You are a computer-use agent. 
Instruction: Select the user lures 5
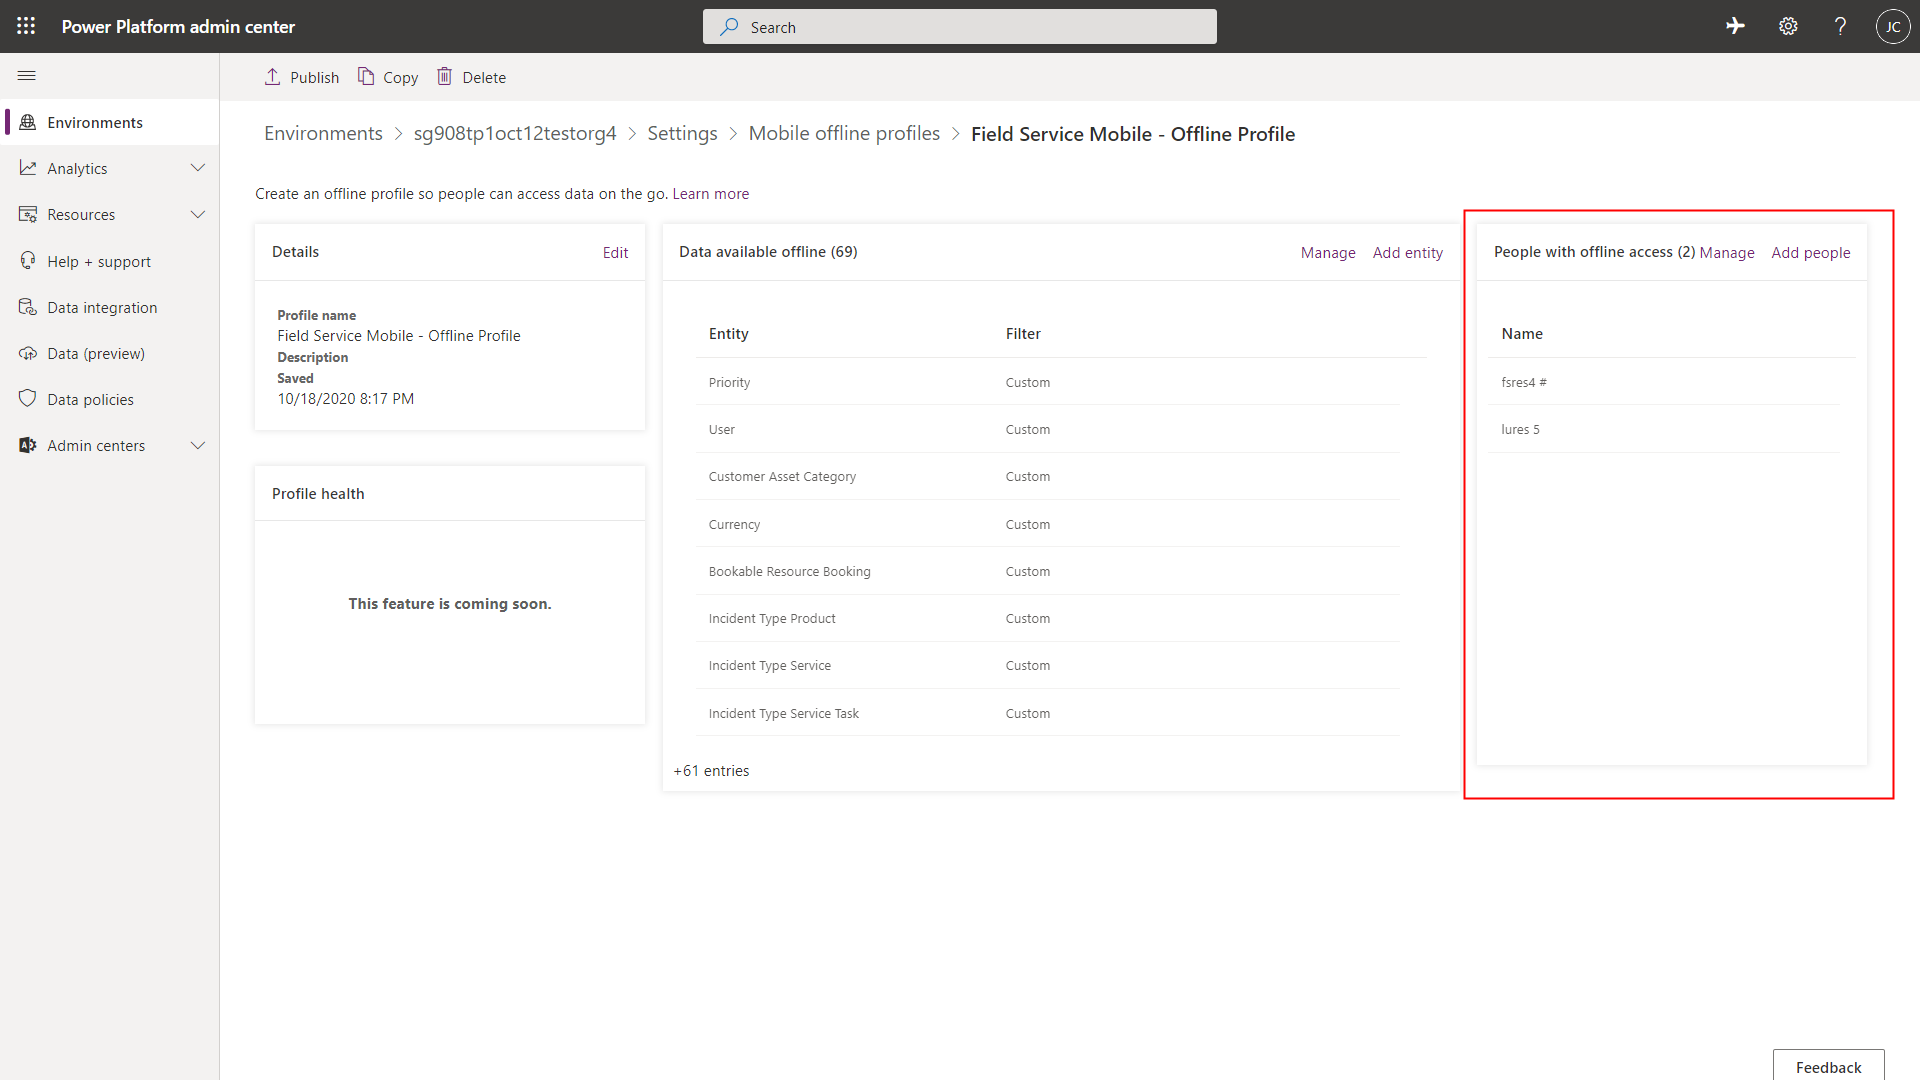(1664, 429)
